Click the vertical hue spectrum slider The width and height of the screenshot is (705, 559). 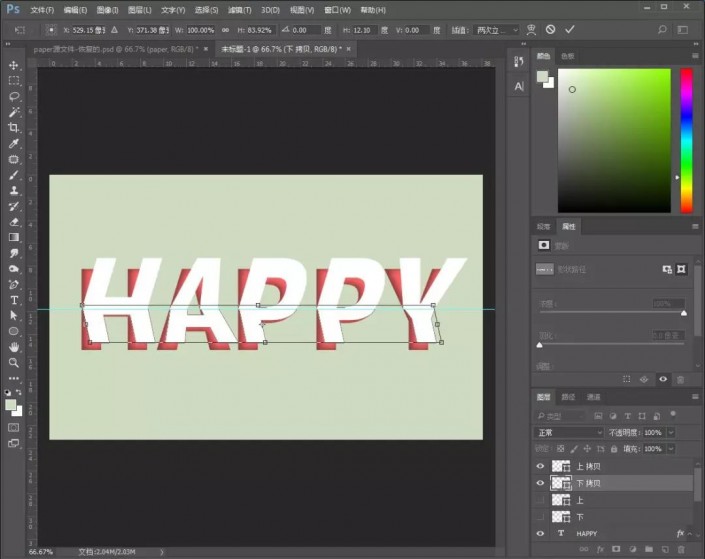point(686,141)
